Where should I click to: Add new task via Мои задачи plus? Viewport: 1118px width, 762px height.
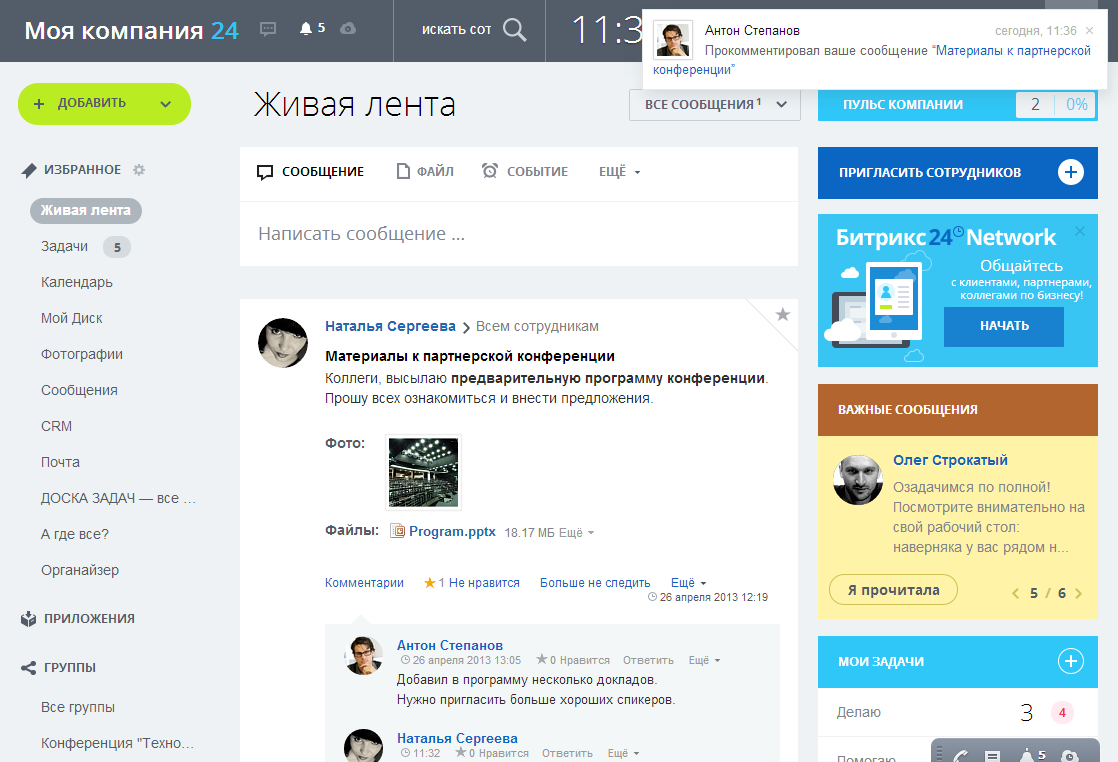(x=1070, y=661)
